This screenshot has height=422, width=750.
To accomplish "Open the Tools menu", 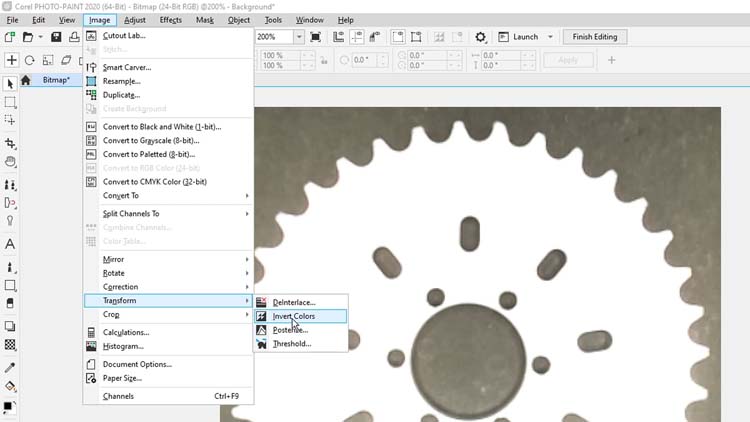I will pos(273,20).
